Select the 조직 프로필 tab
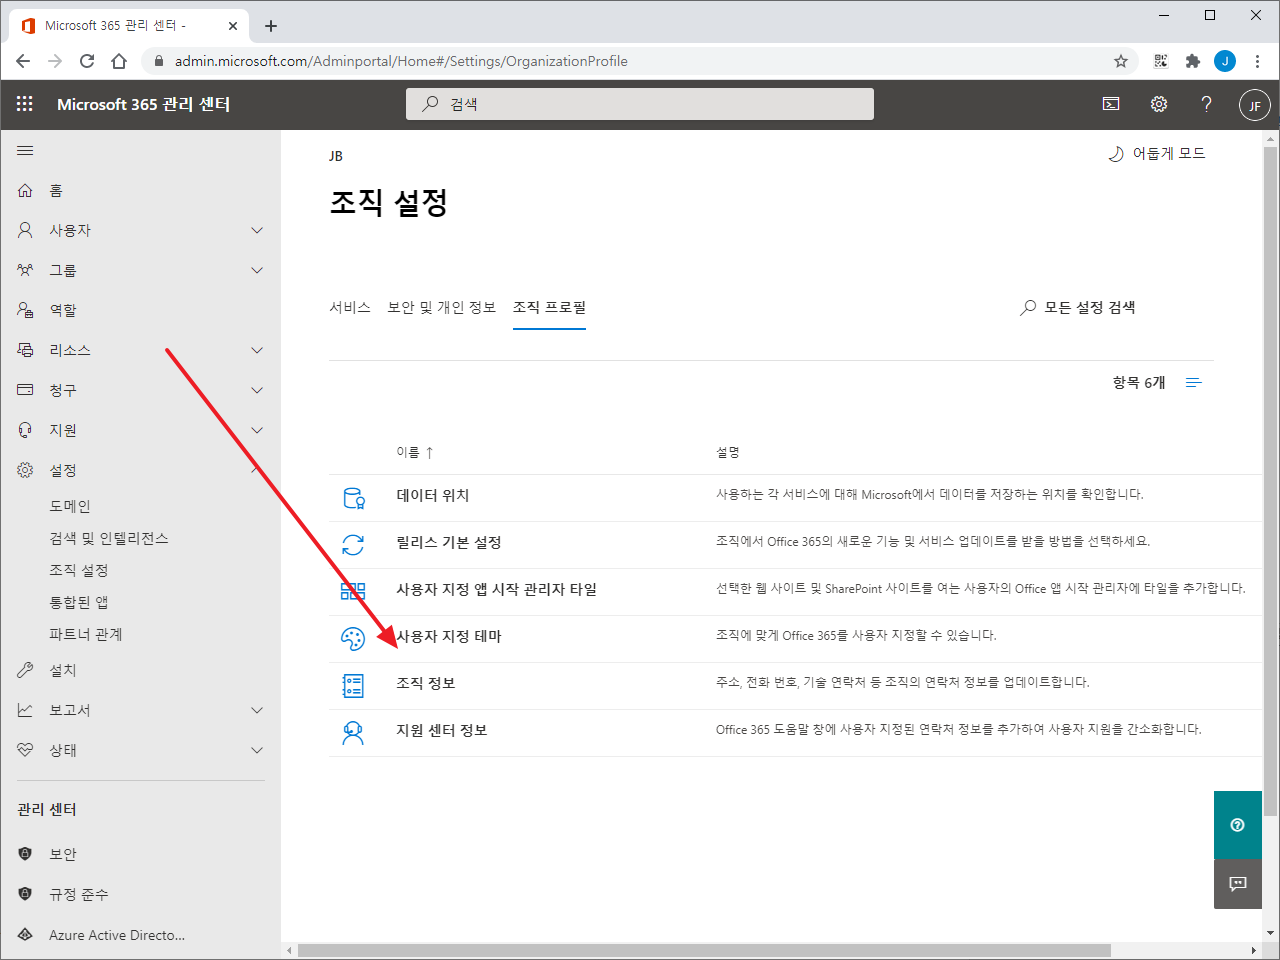This screenshot has width=1280, height=960. pos(549,308)
